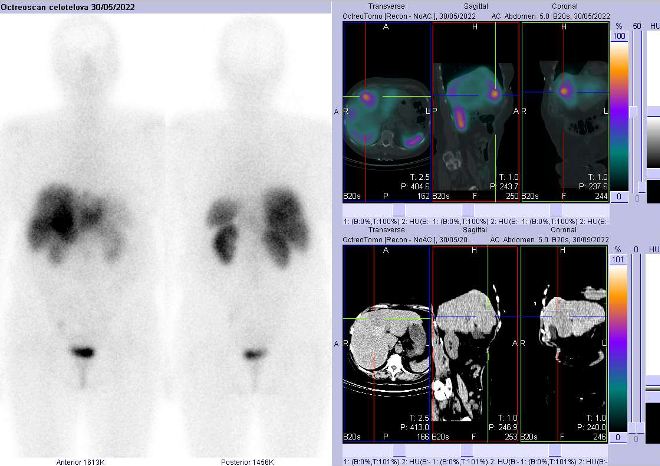The height and width of the screenshot is (466, 660).
Task: Click slice slider thumb under upper Transverse view
Action: tap(398, 210)
